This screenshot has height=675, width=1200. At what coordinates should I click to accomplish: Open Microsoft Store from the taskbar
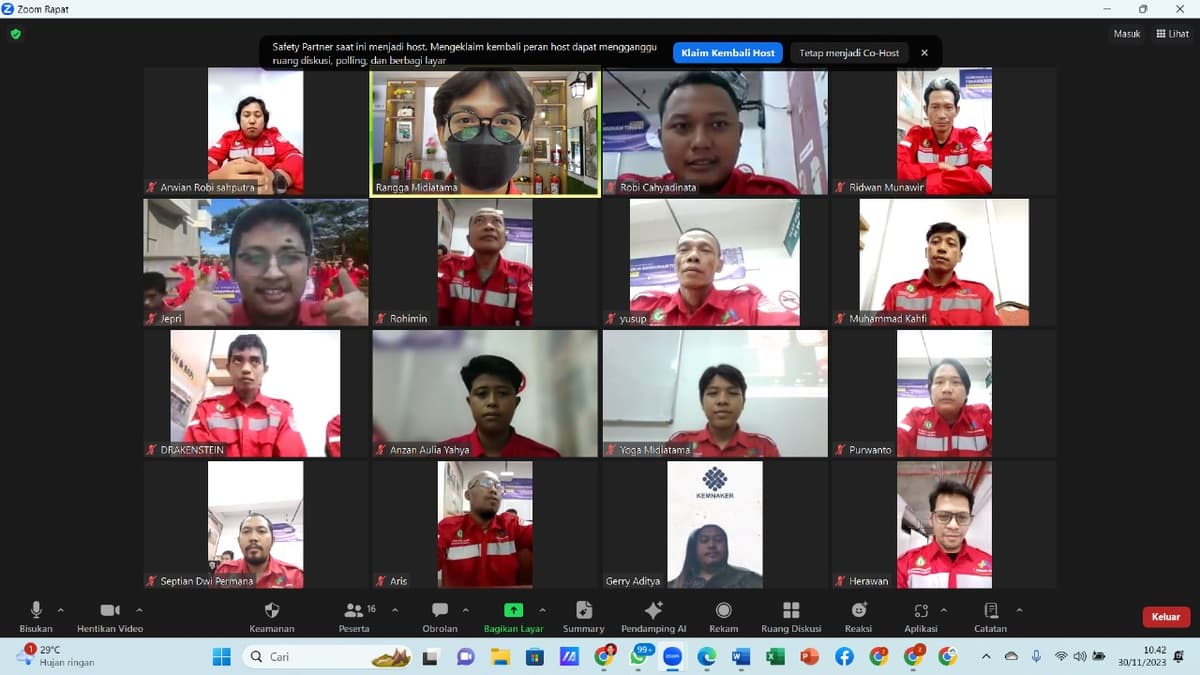pyautogui.click(x=535, y=656)
